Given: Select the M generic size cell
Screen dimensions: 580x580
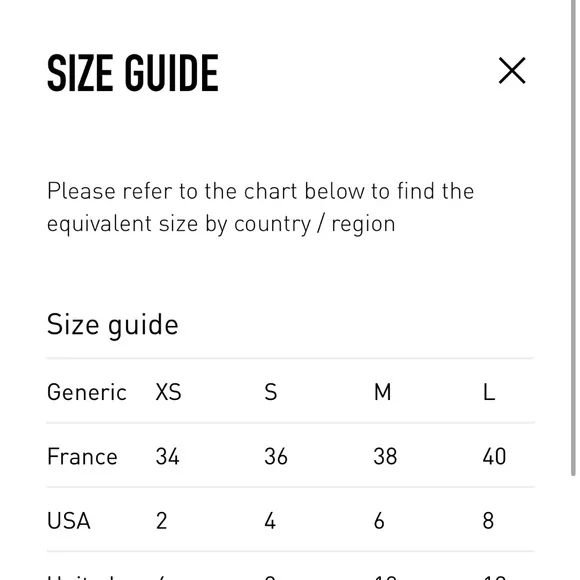Looking at the screenshot, I should coord(382,392).
